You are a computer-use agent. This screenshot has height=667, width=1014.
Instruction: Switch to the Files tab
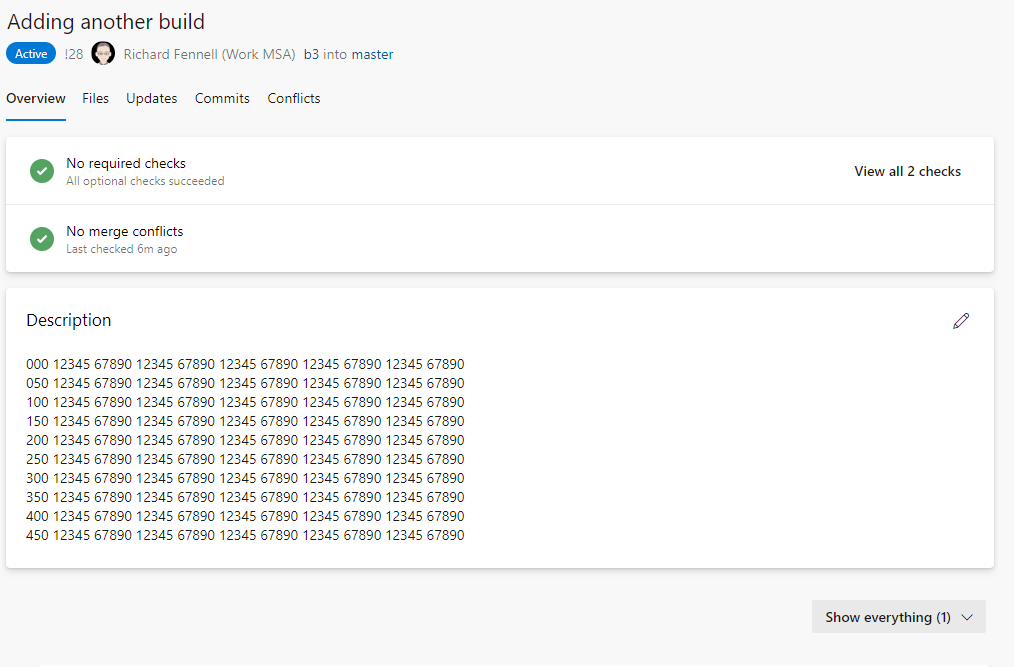95,98
